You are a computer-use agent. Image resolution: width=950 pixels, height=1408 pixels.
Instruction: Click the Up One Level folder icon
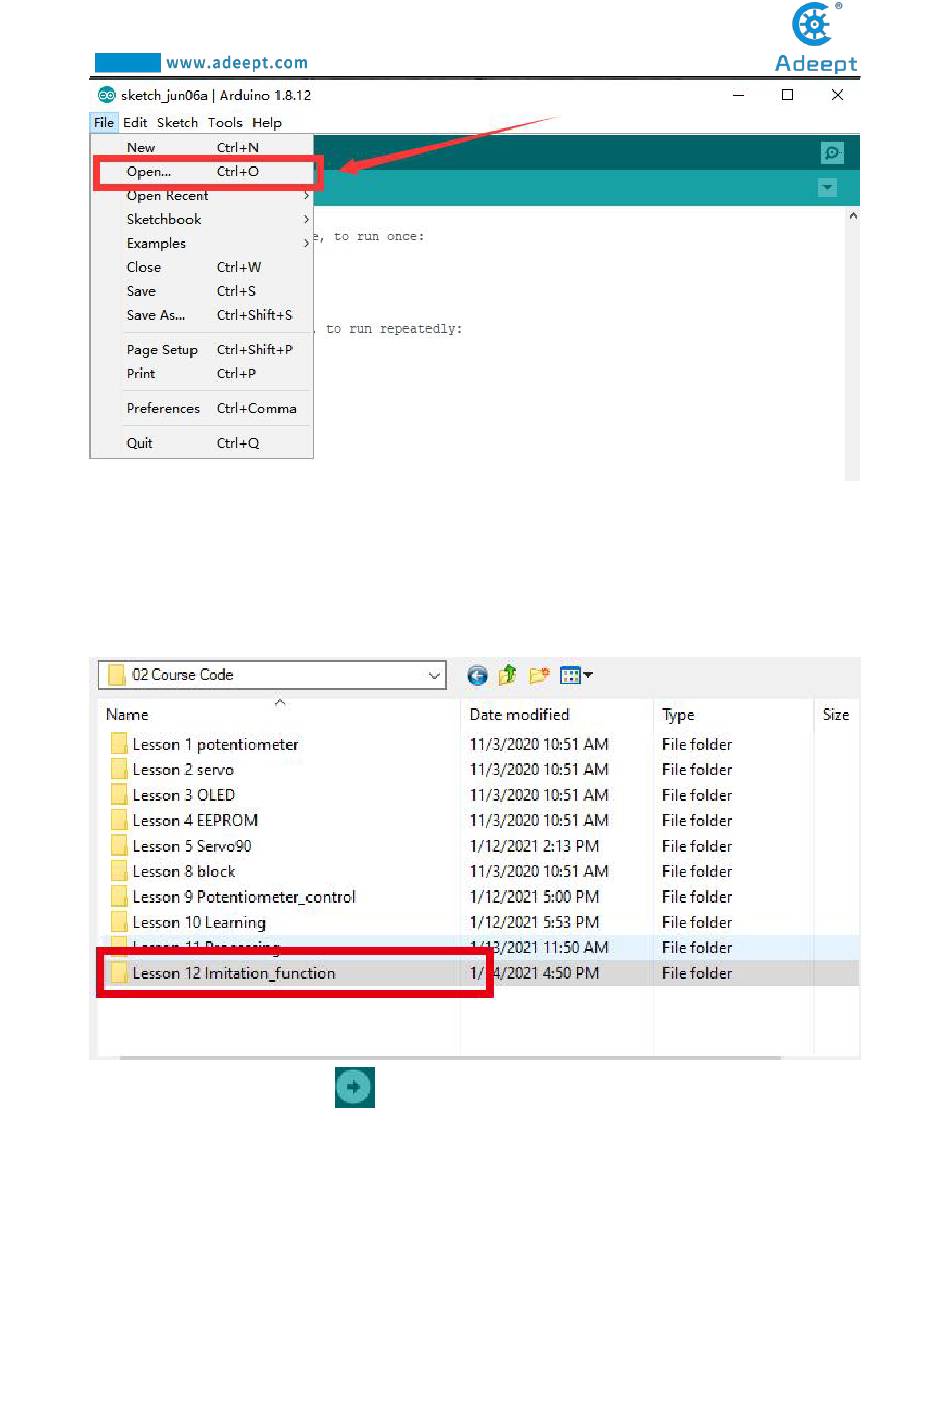point(508,676)
